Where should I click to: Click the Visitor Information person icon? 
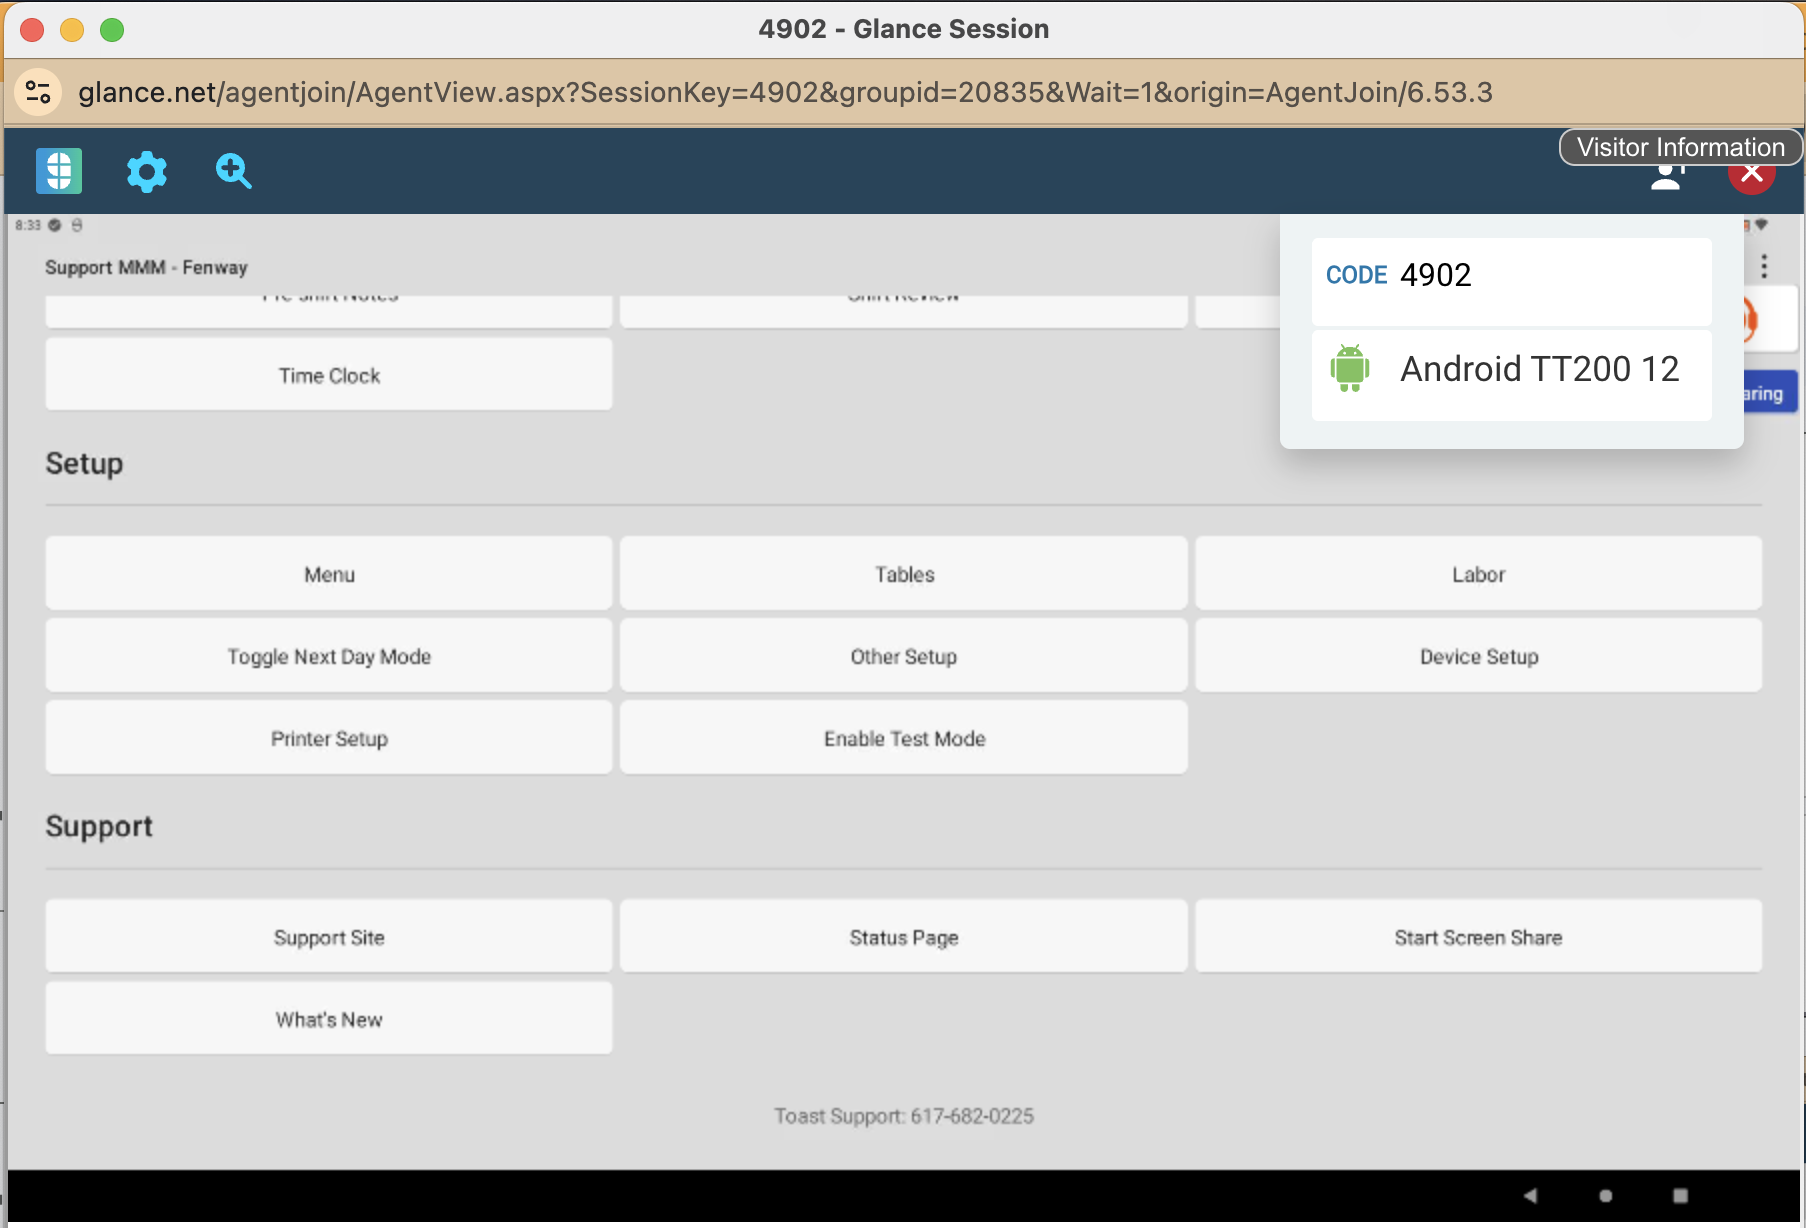[x=1667, y=177]
